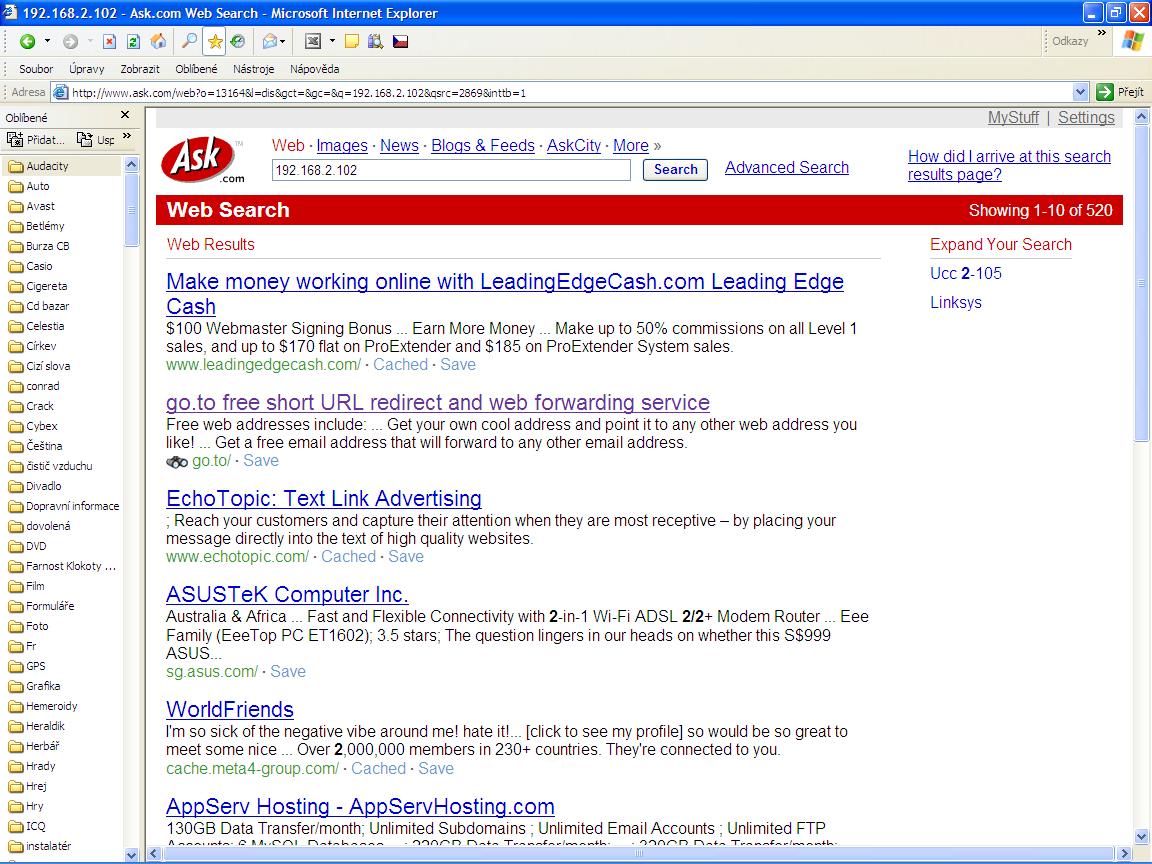The height and width of the screenshot is (864, 1152).
Task: Refresh the page with the green arrows icon
Action: pyautogui.click(x=133, y=42)
